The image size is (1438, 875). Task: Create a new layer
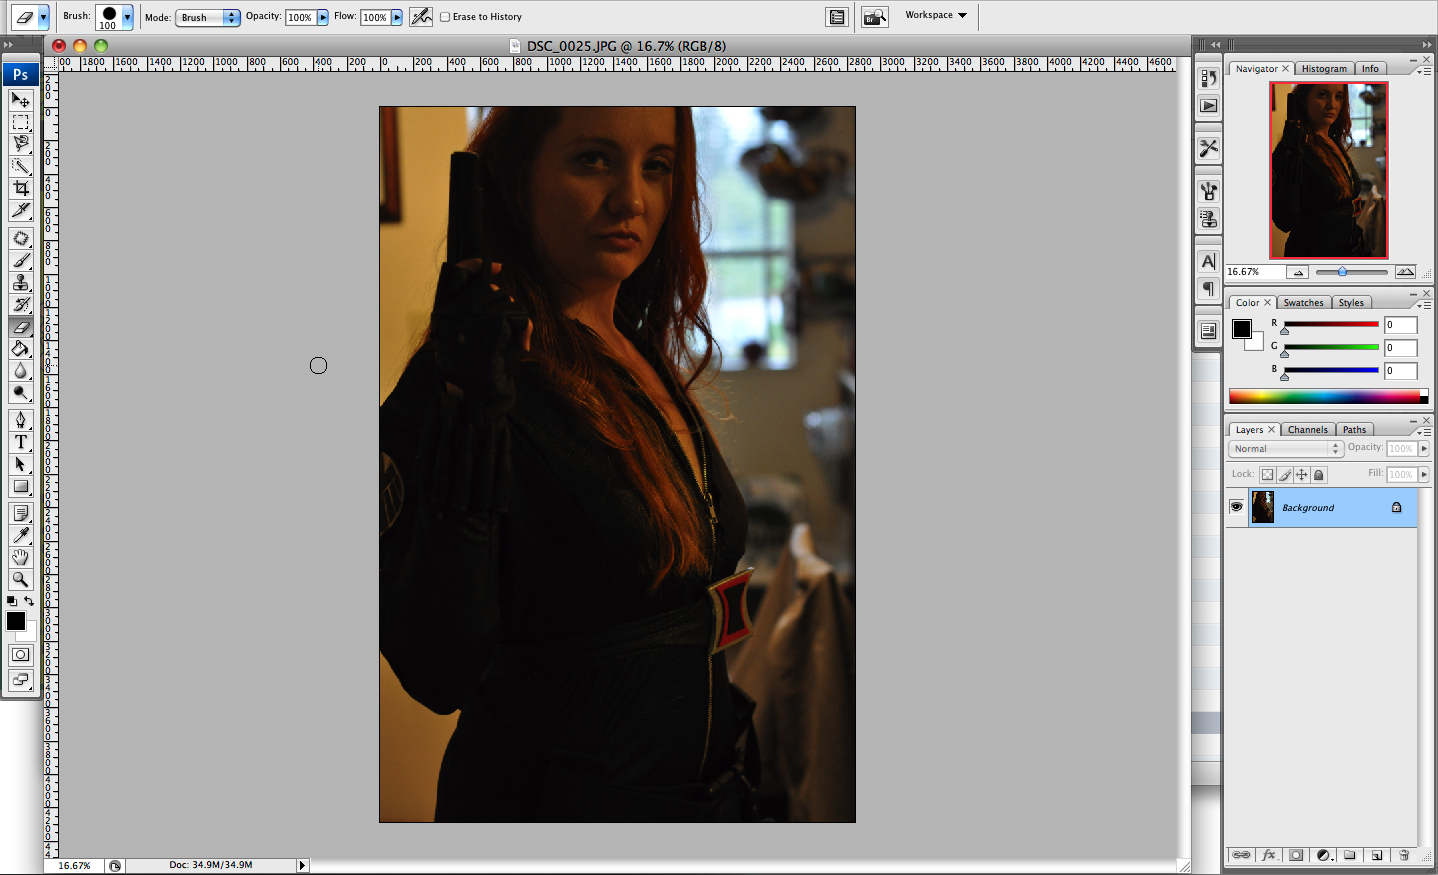(x=1377, y=855)
